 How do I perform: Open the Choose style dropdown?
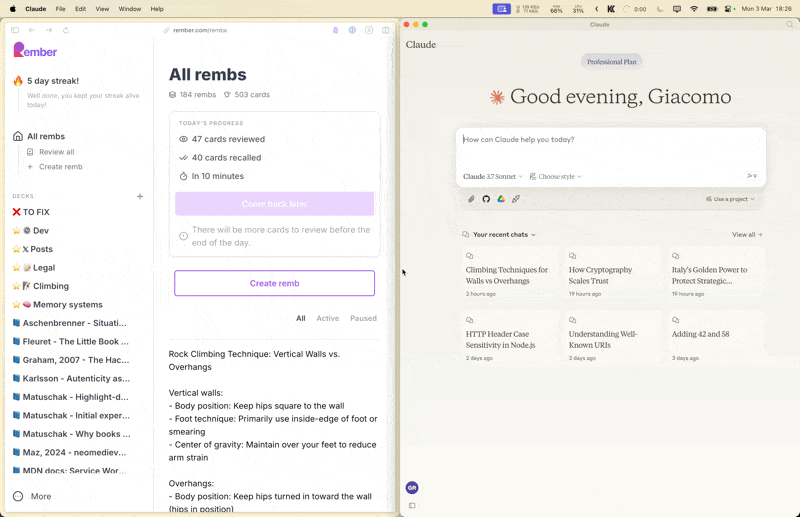click(555, 177)
